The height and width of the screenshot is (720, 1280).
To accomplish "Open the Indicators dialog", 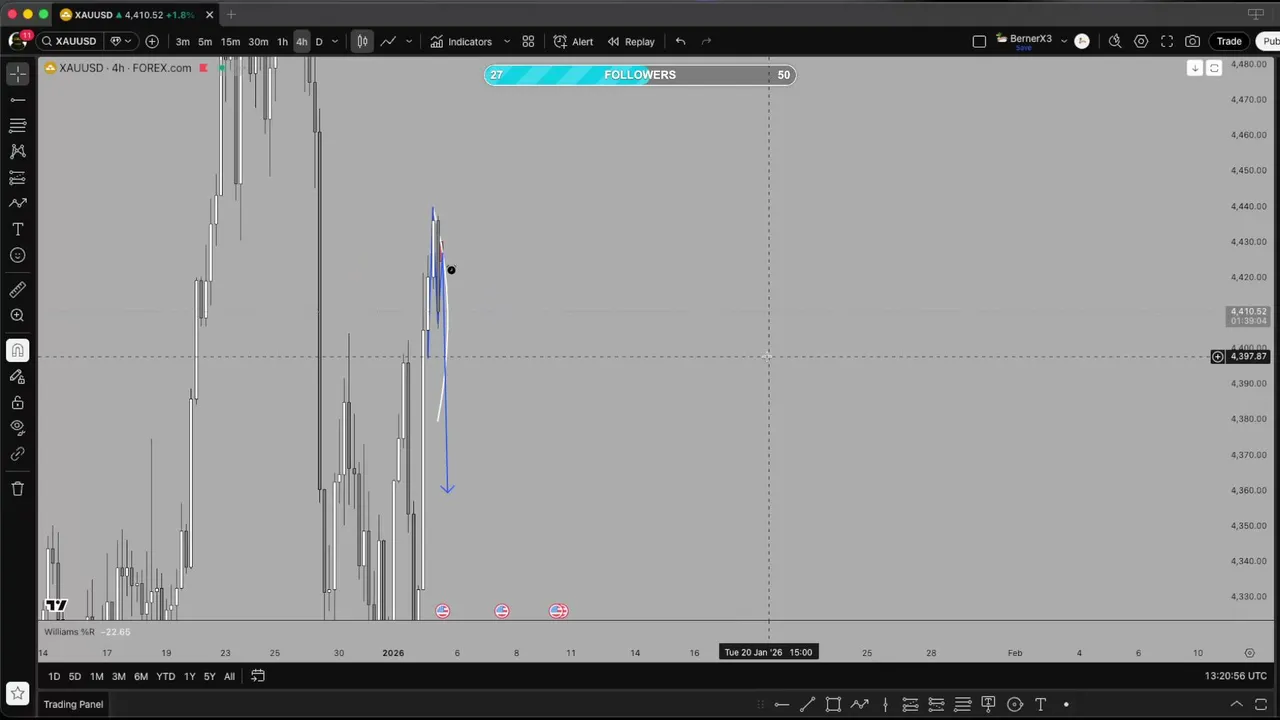I will point(461,41).
